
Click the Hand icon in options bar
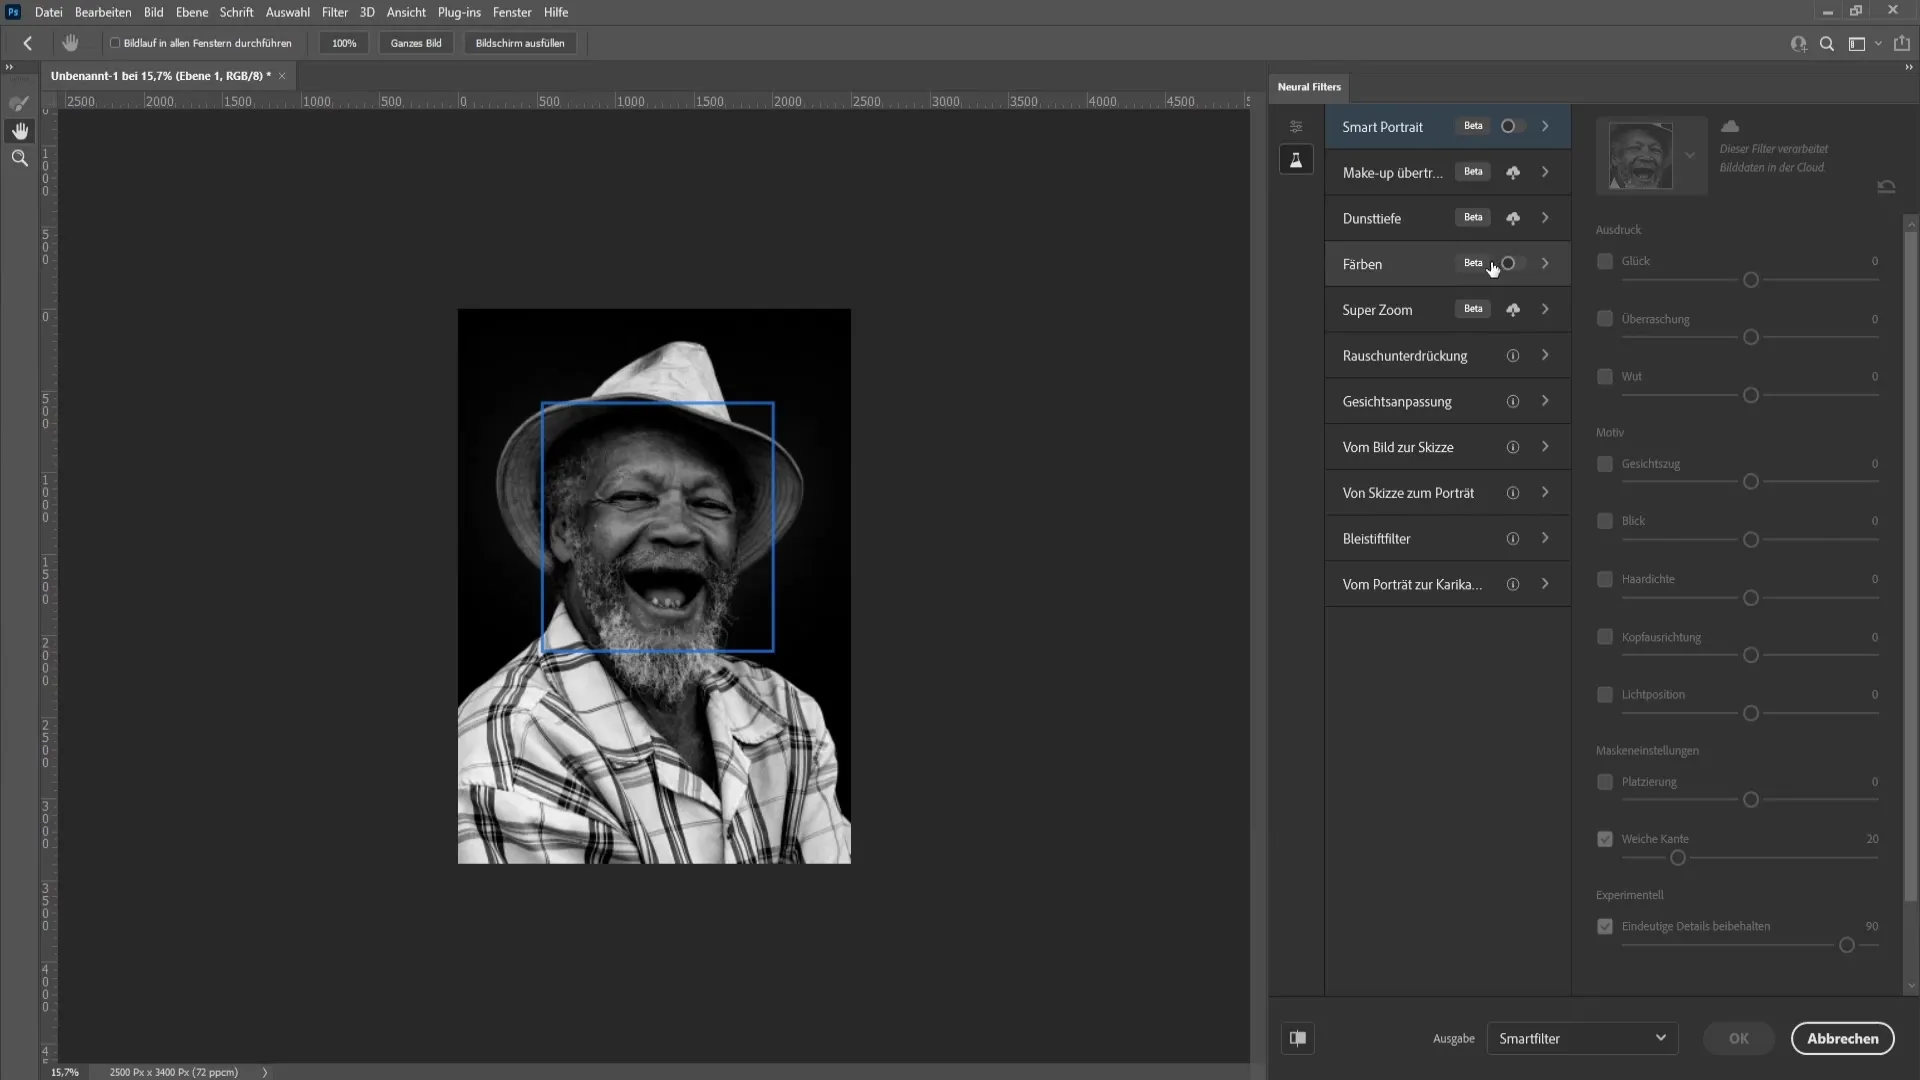point(70,43)
